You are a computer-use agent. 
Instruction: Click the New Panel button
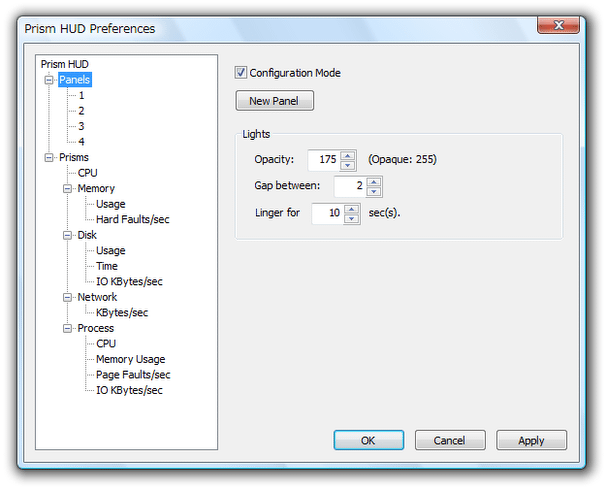tap(274, 101)
